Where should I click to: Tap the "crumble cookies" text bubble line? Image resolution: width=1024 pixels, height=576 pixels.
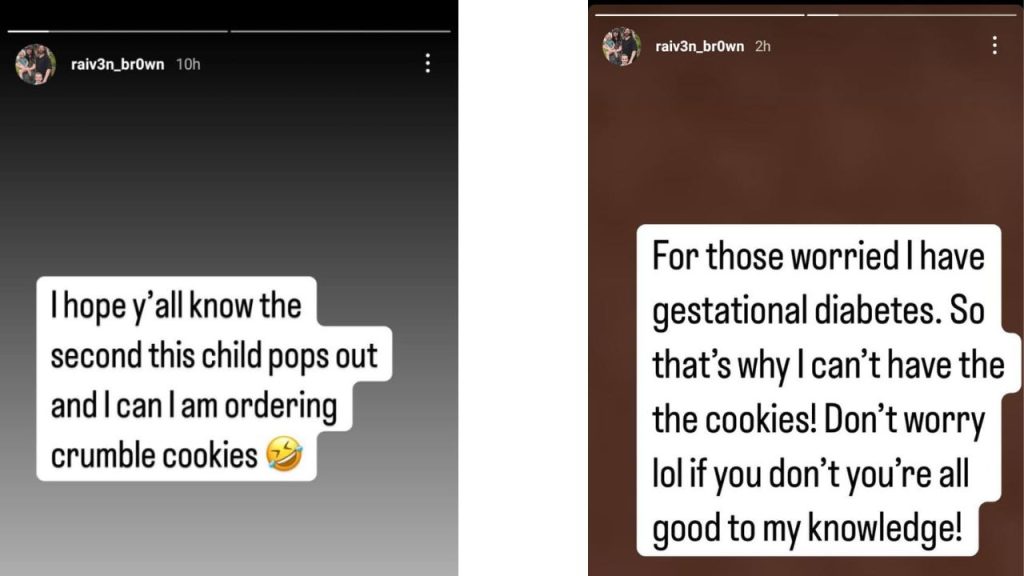pyautogui.click(x=154, y=455)
